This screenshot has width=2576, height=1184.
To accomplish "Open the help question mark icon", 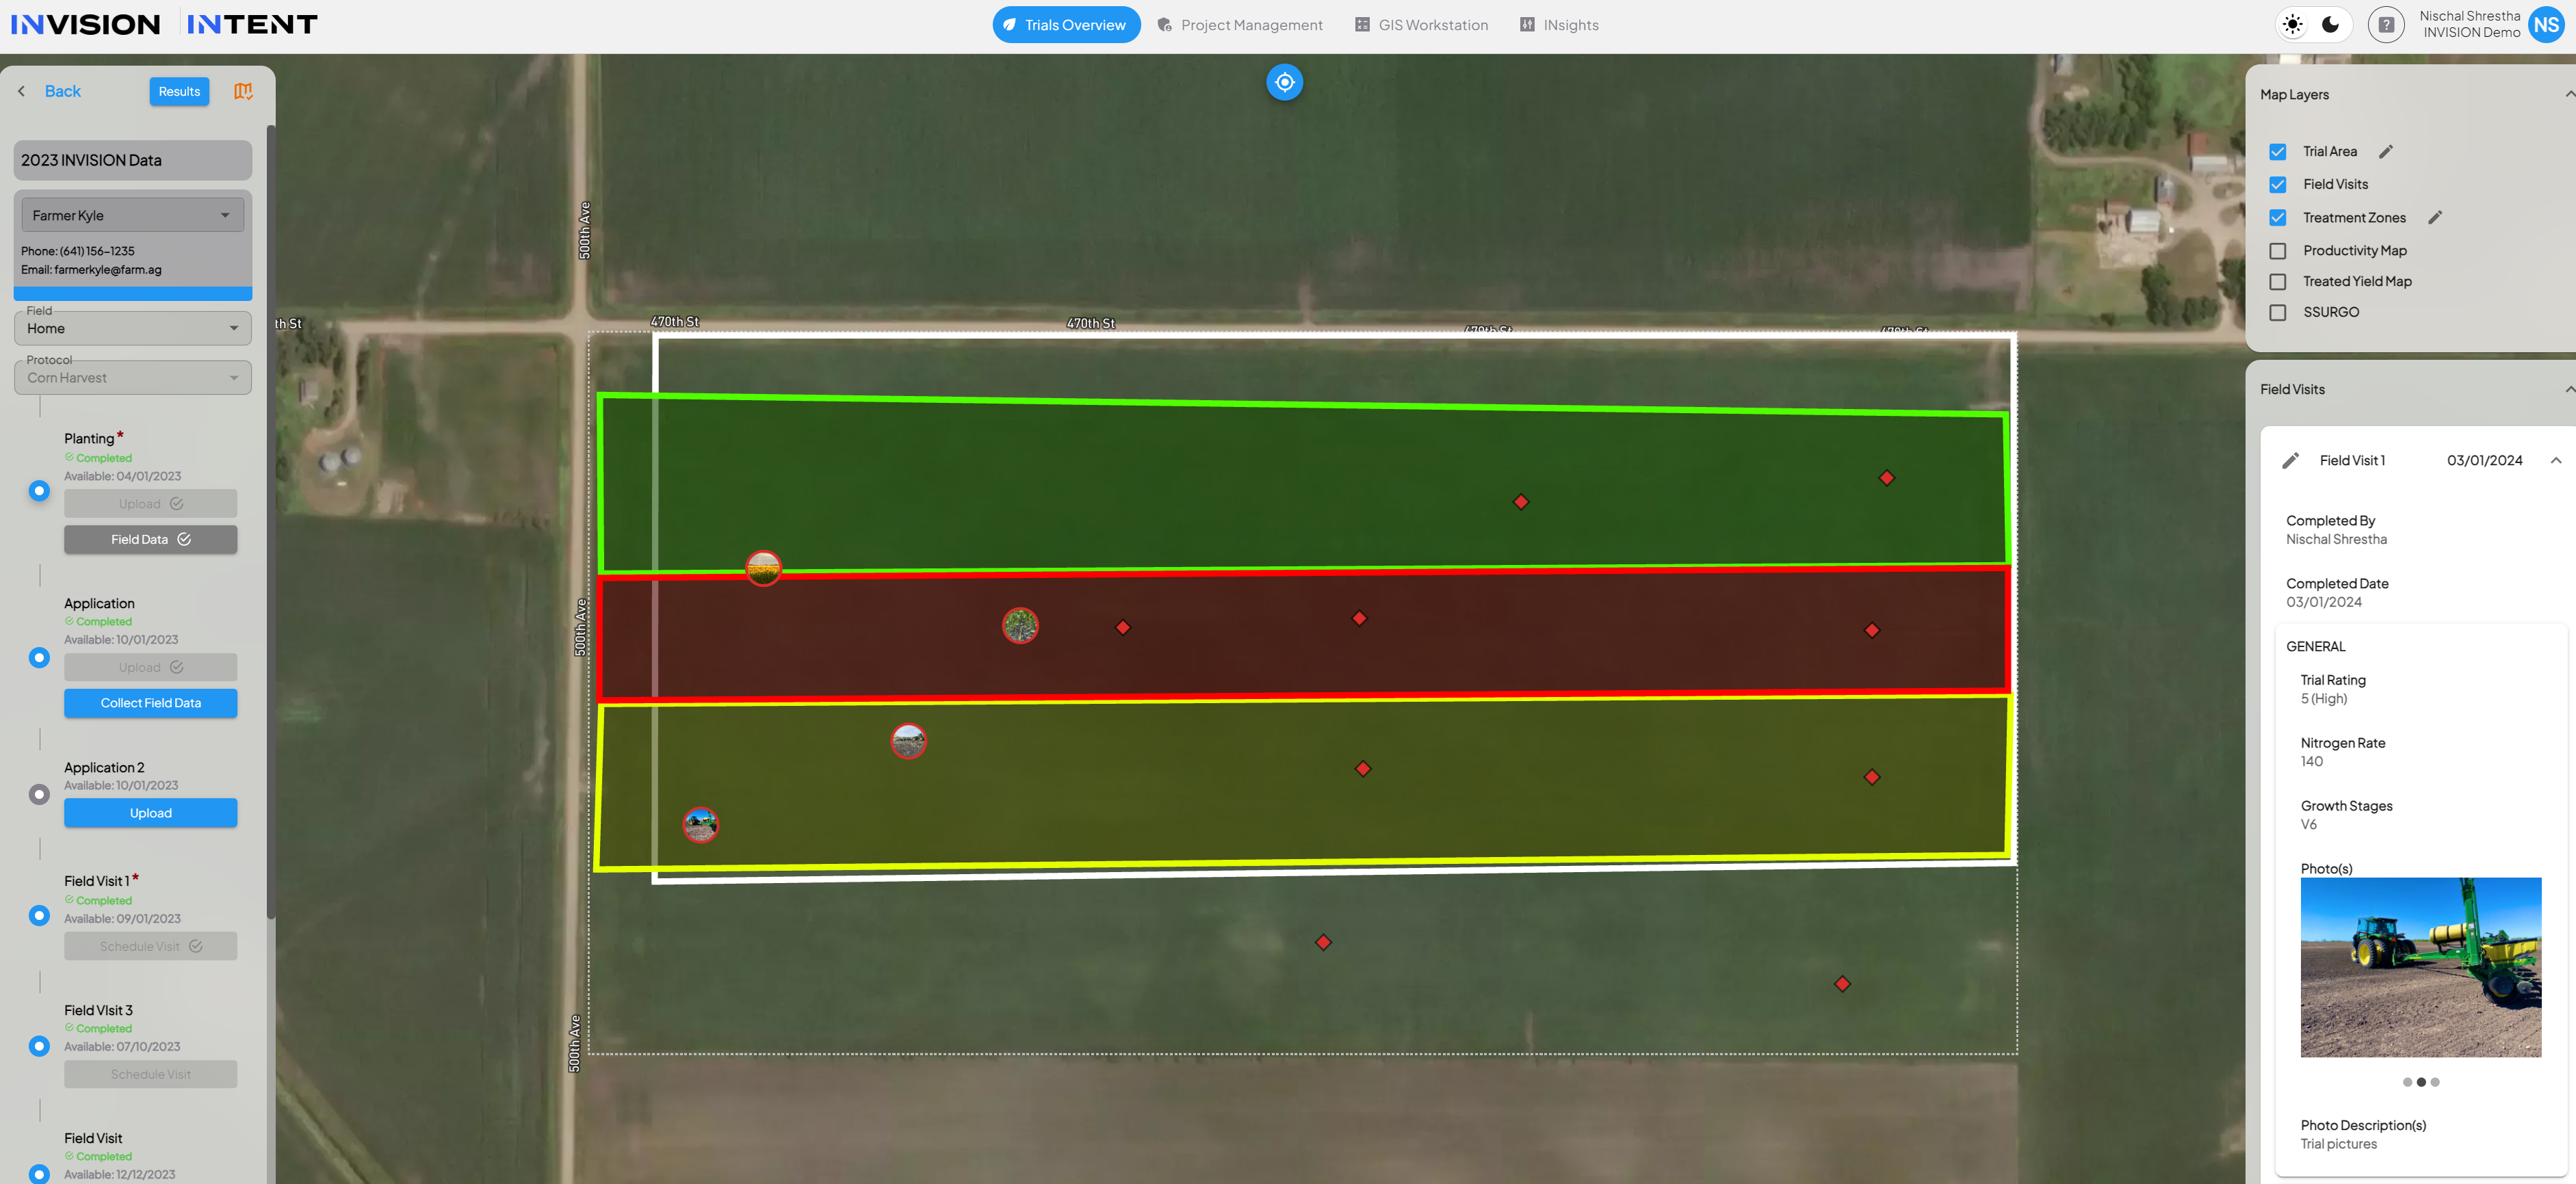I will click(2386, 25).
